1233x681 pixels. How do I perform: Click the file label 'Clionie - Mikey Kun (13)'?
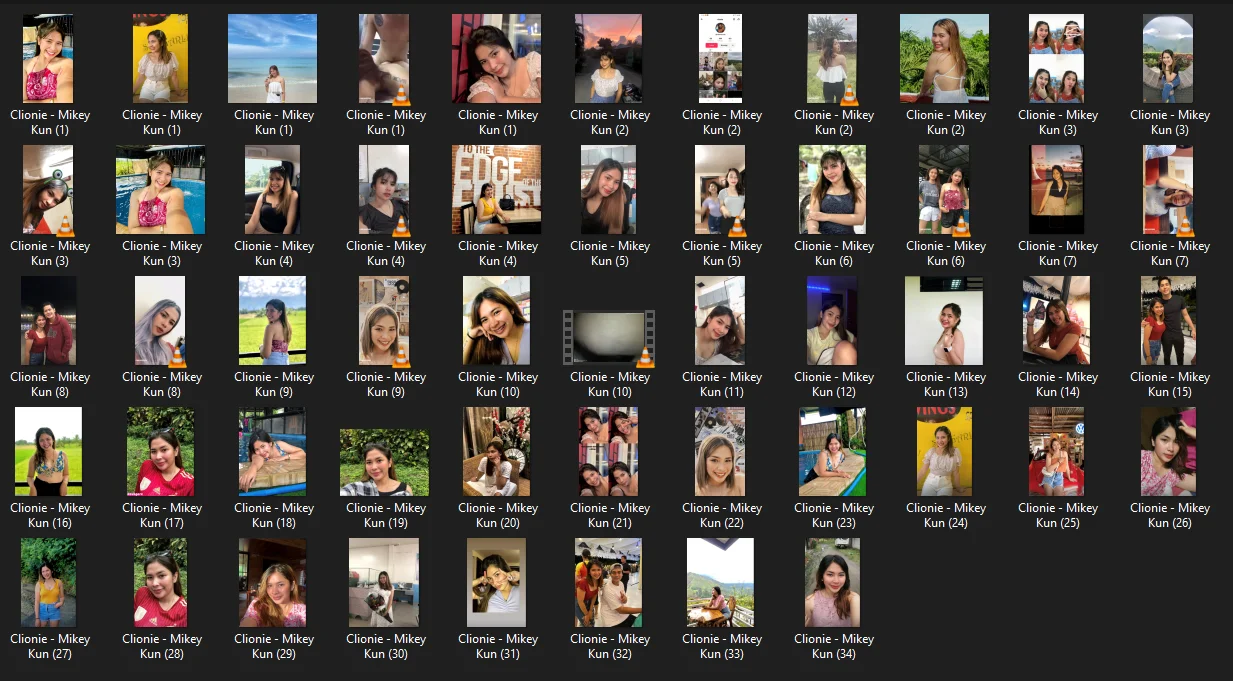(x=946, y=384)
